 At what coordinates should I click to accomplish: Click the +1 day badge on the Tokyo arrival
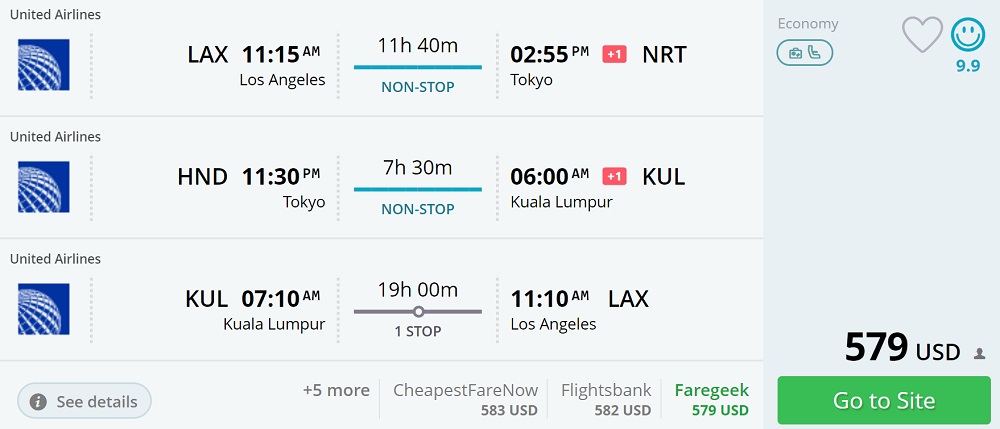coord(614,54)
